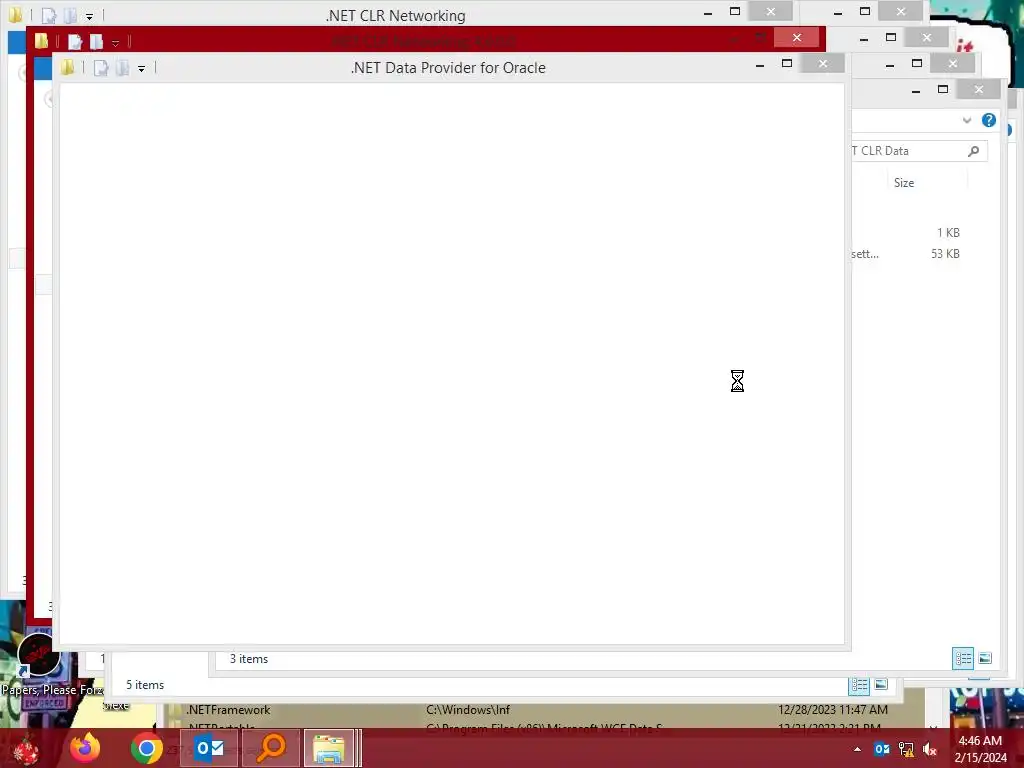
Task: Open the system menu folder icon of .NET Data Provider for Oracle window
Action: 67,67
